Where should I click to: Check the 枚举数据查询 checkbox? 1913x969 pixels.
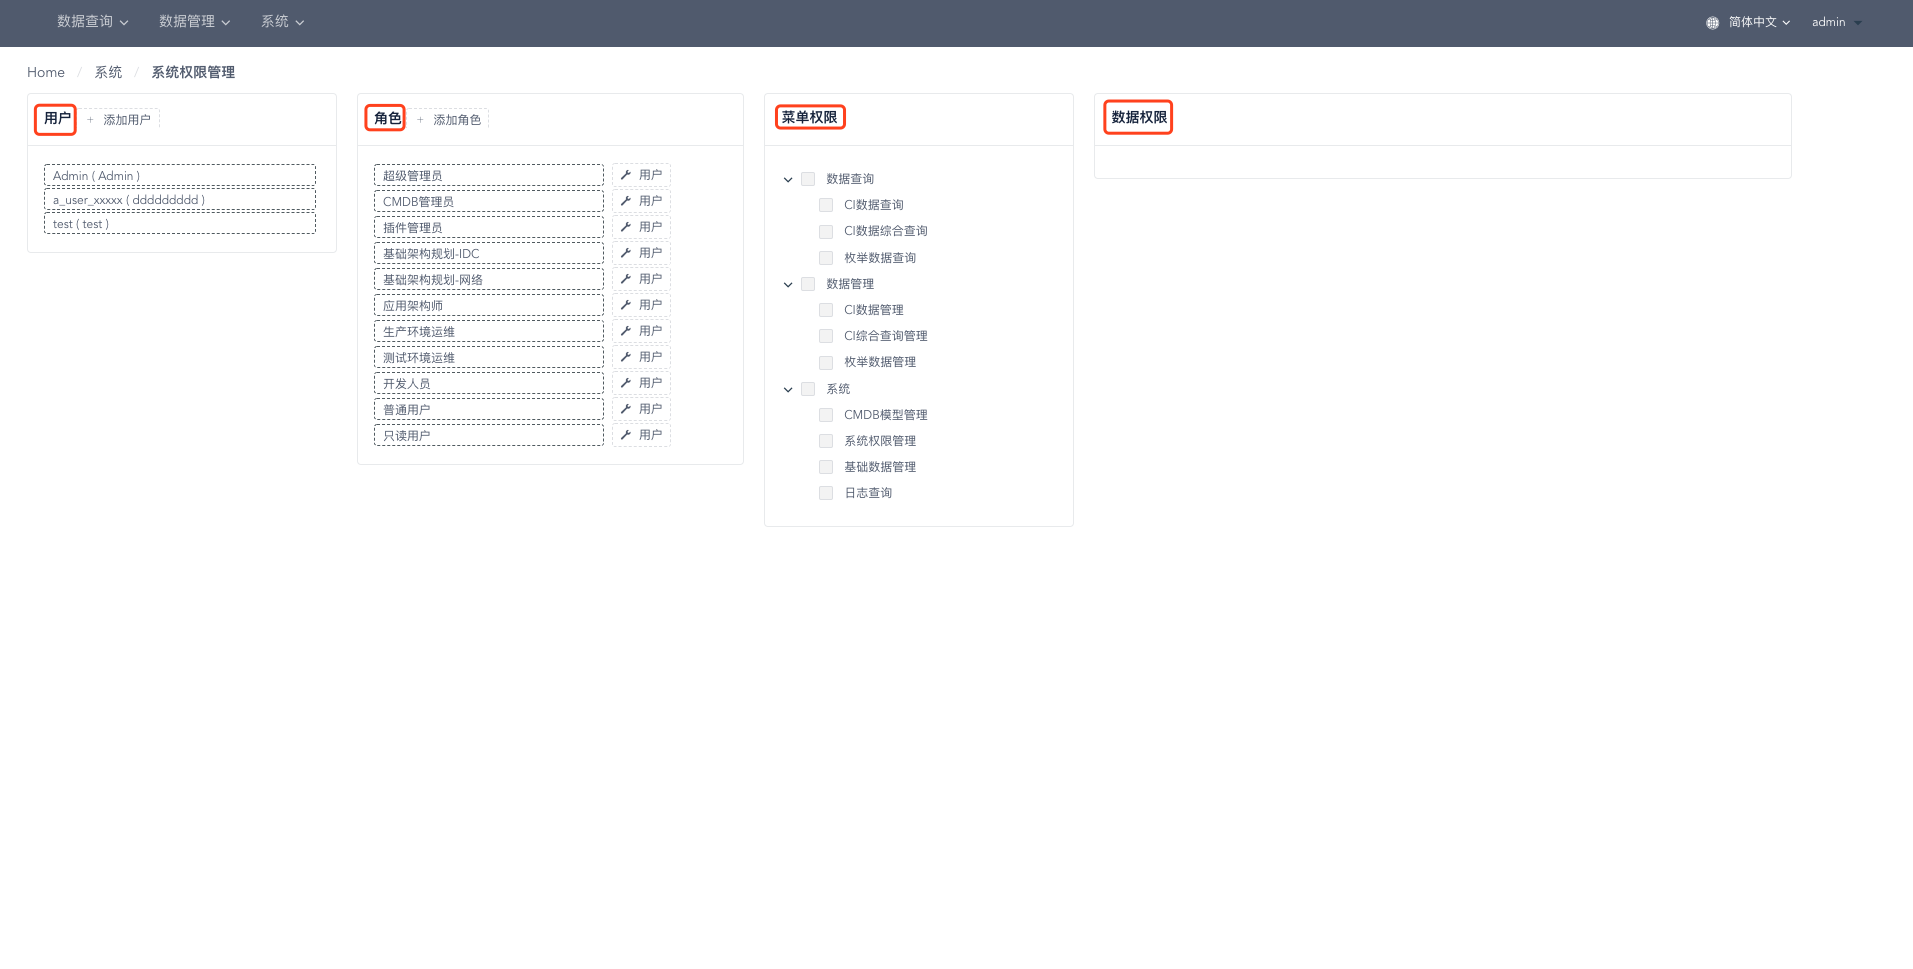pyautogui.click(x=826, y=258)
